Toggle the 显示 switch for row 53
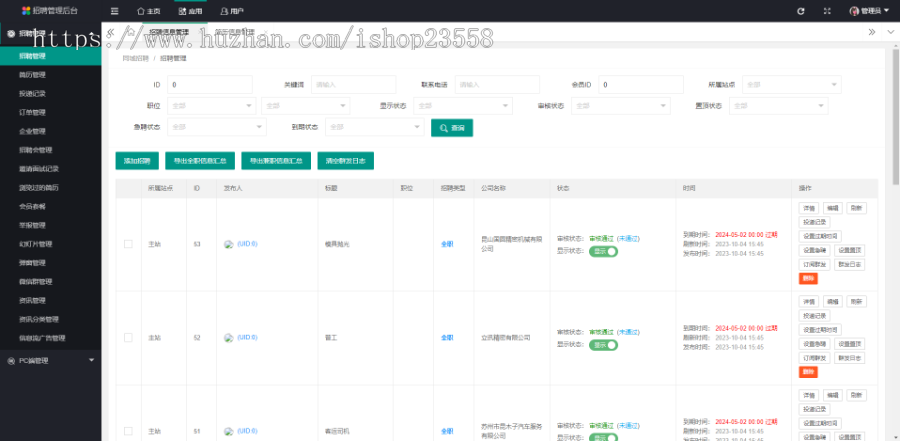900x441 pixels. point(604,251)
